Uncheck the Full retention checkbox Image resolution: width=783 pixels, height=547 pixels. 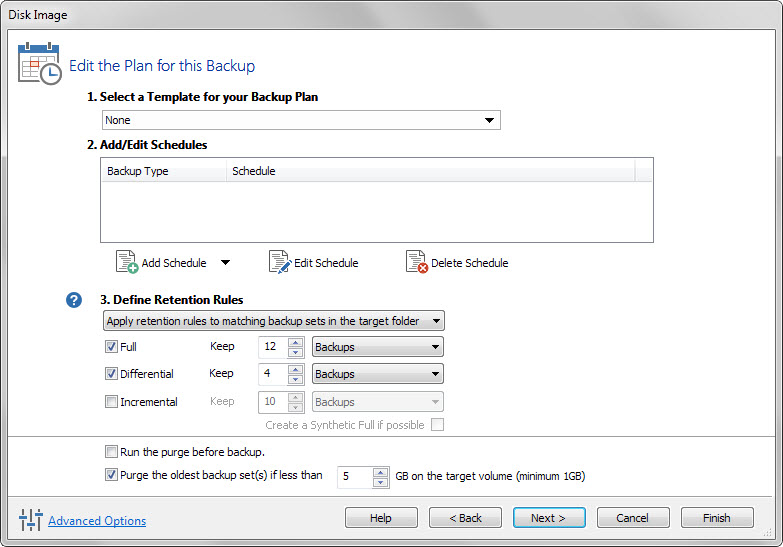pos(111,346)
